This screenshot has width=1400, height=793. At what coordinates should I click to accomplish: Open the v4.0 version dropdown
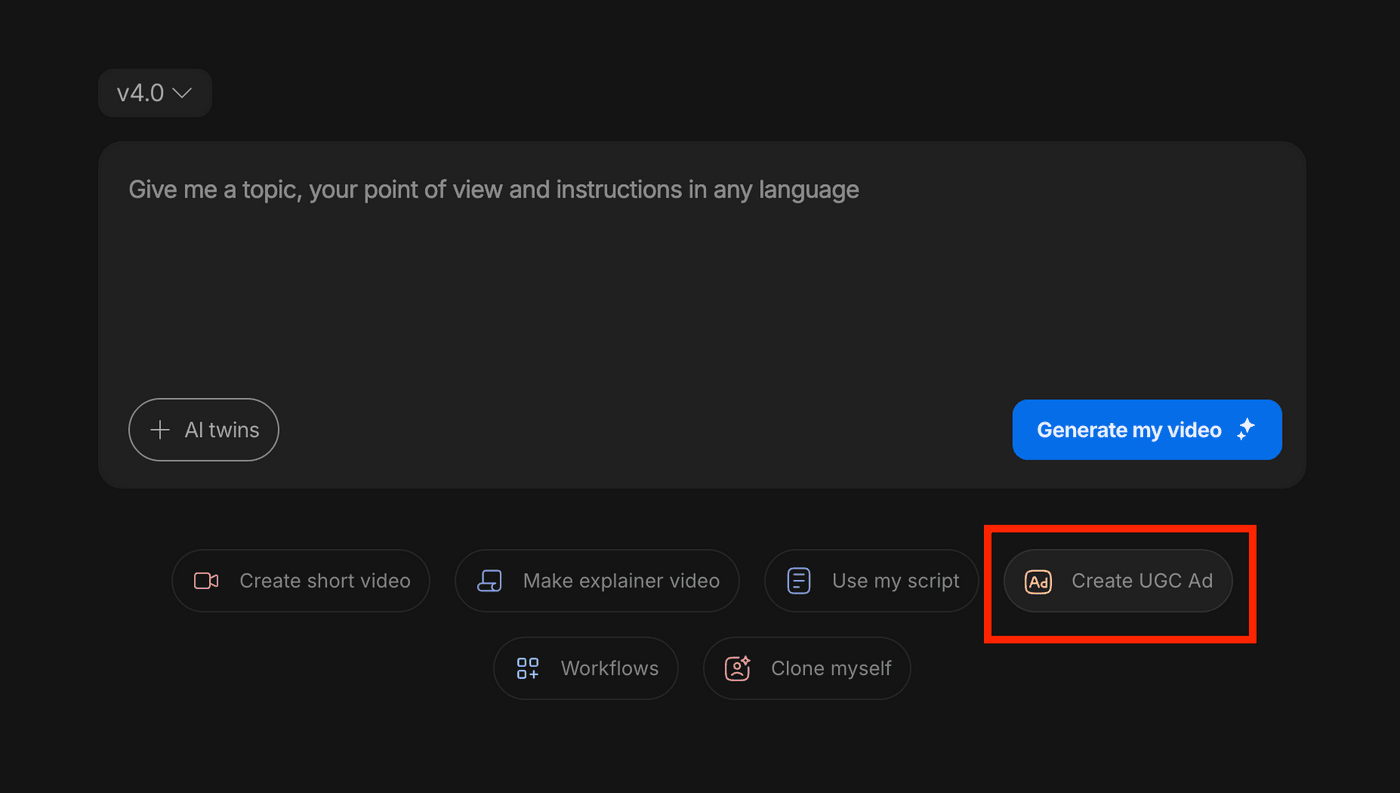154,93
